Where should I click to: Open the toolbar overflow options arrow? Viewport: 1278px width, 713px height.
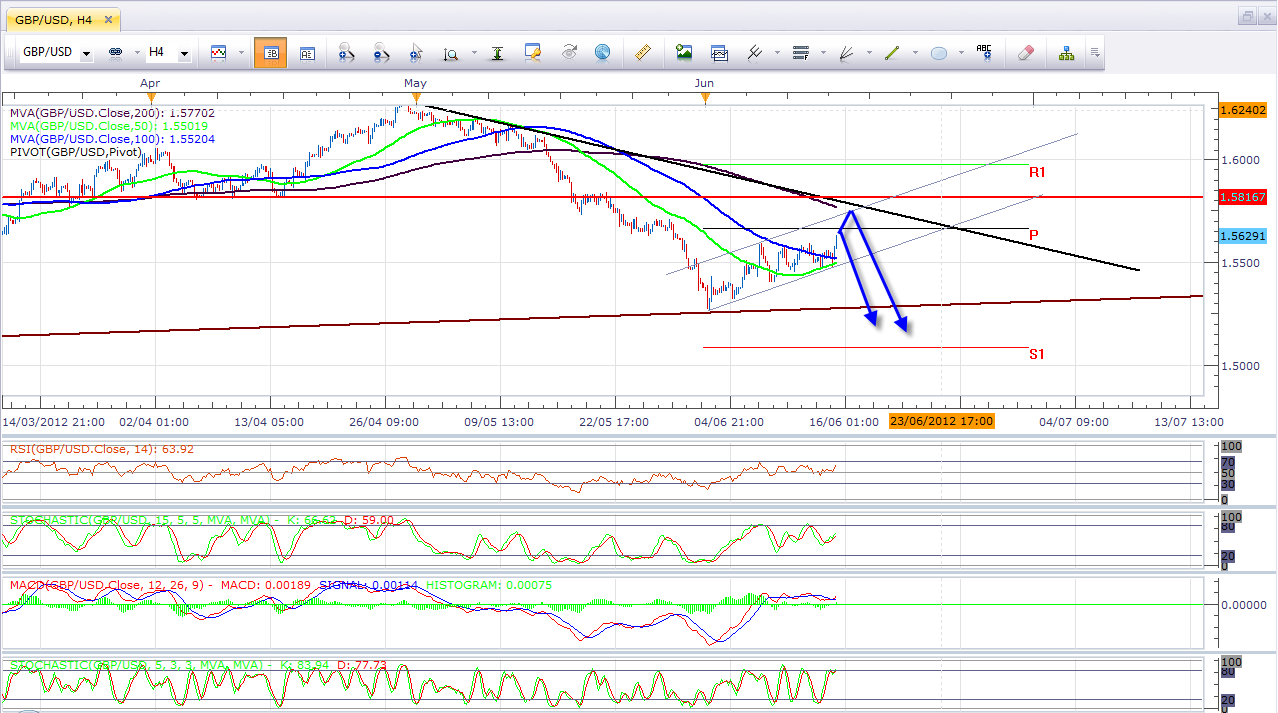pyautogui.click(x=1095, y=53)
